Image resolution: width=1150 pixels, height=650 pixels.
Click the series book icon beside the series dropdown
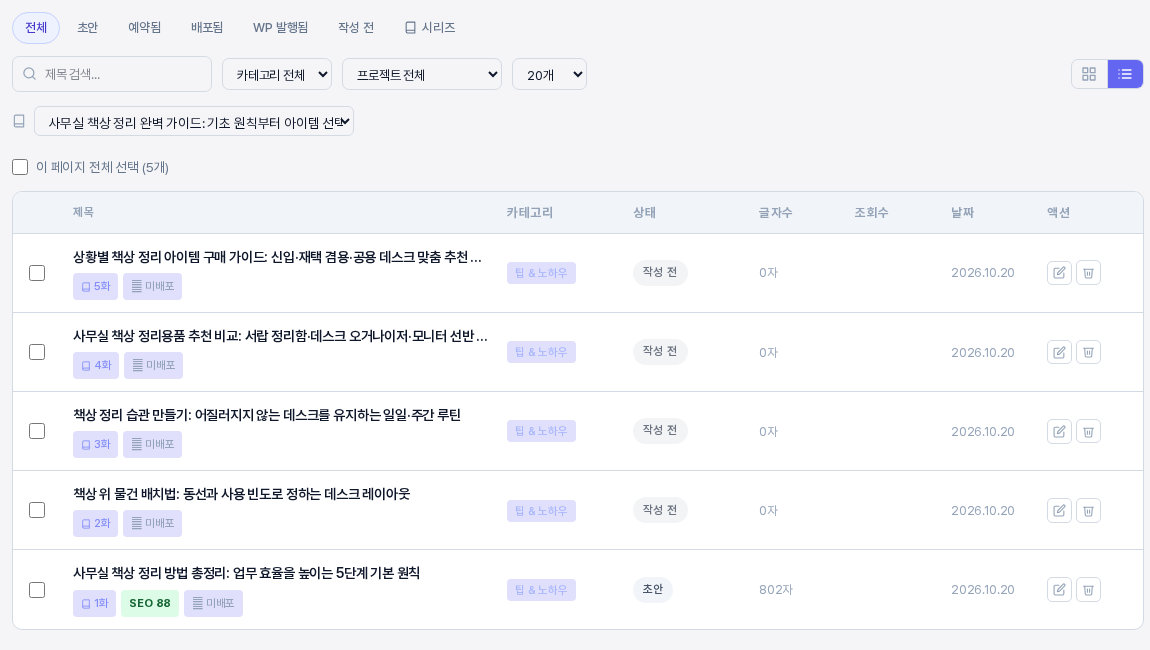click(x=19, y=121)
